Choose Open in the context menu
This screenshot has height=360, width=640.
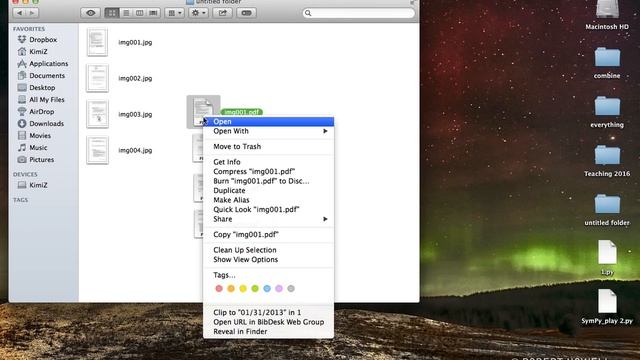tap(268, 122)
